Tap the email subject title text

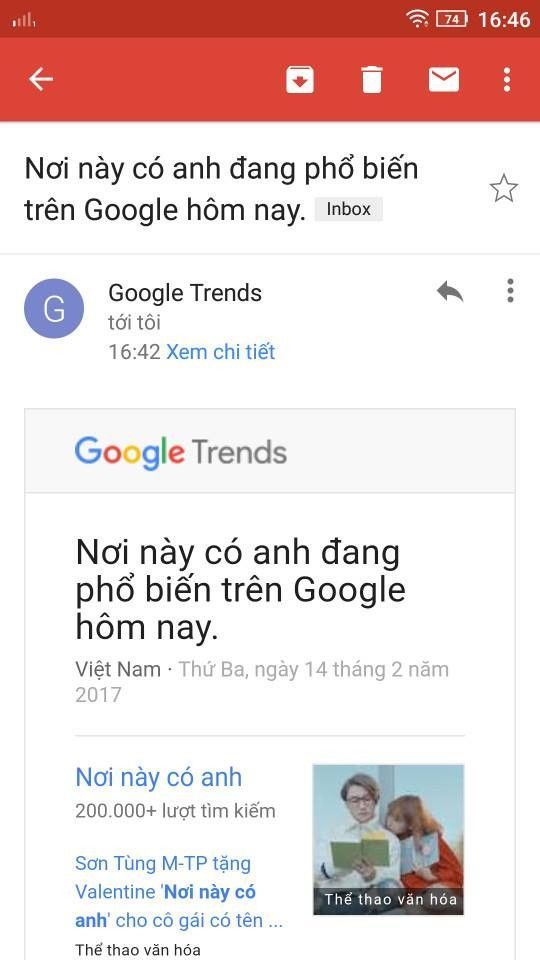(x=221, y=189)
